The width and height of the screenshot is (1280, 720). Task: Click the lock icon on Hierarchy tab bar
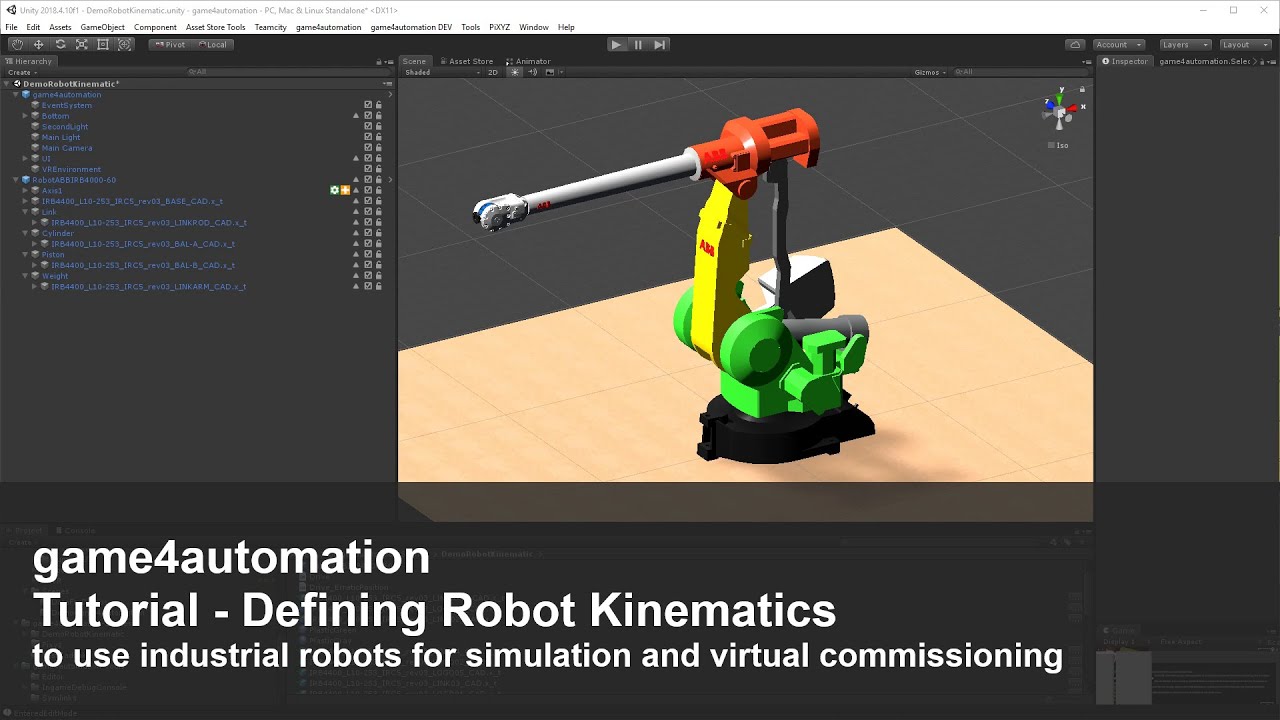coord(381,61)
